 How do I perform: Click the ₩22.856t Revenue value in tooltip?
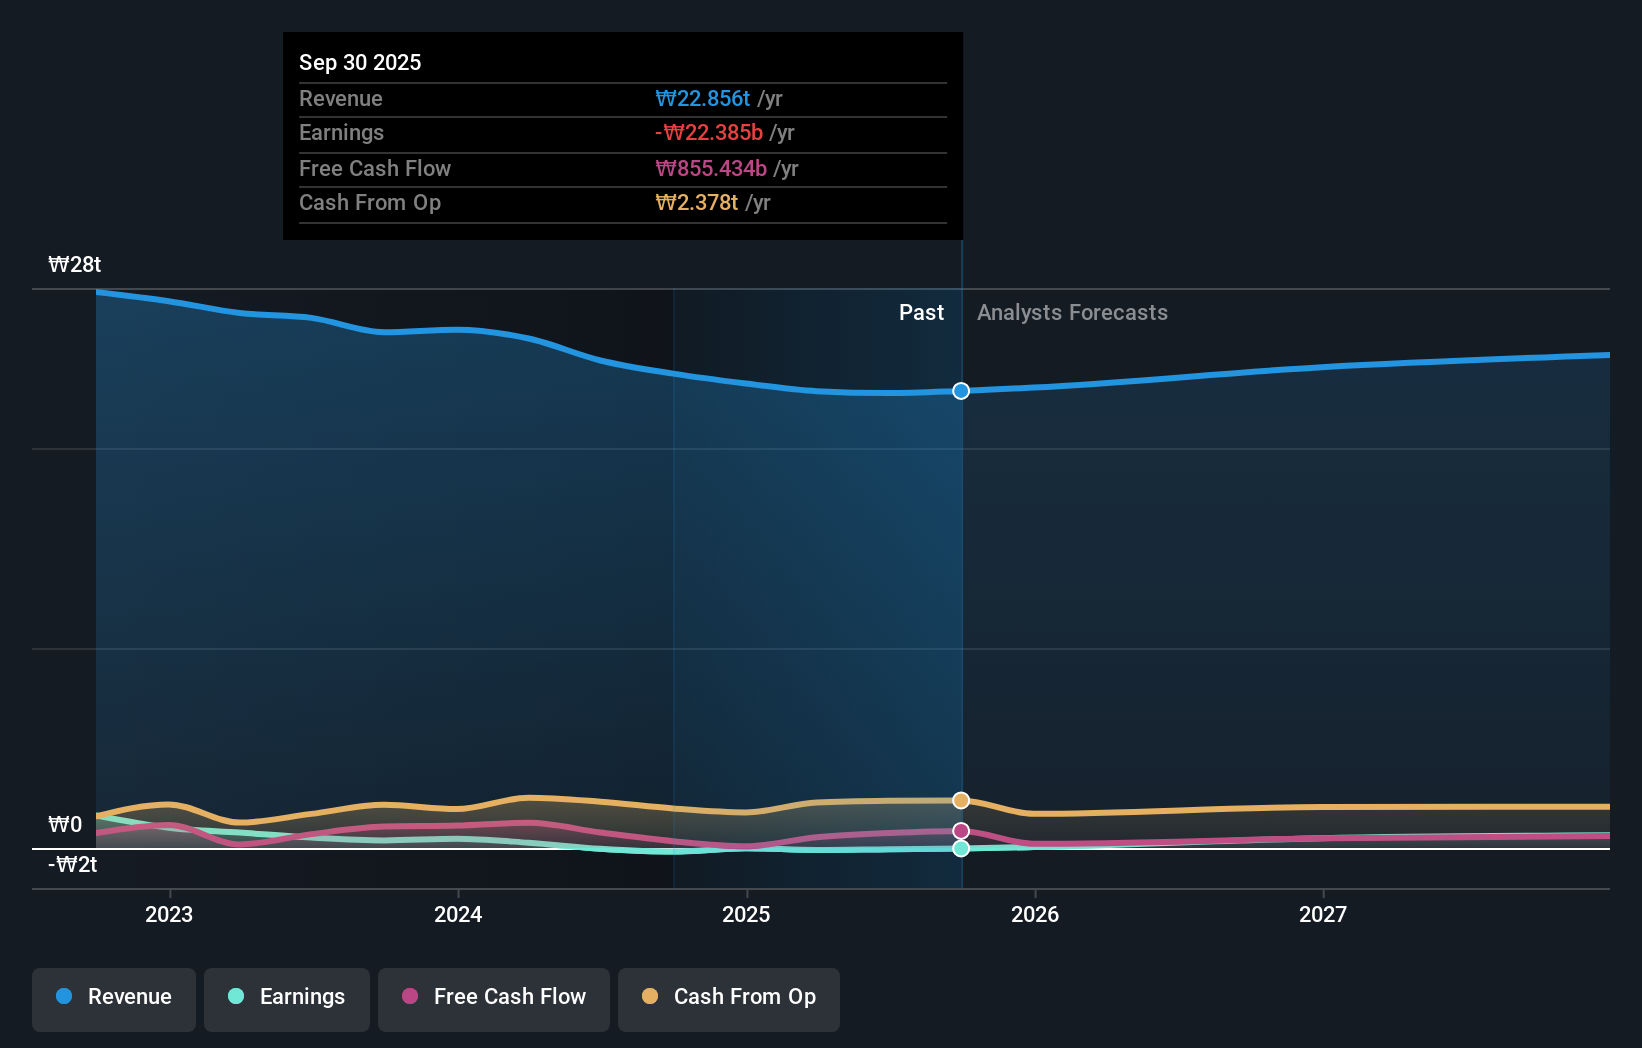coord(703,98)
